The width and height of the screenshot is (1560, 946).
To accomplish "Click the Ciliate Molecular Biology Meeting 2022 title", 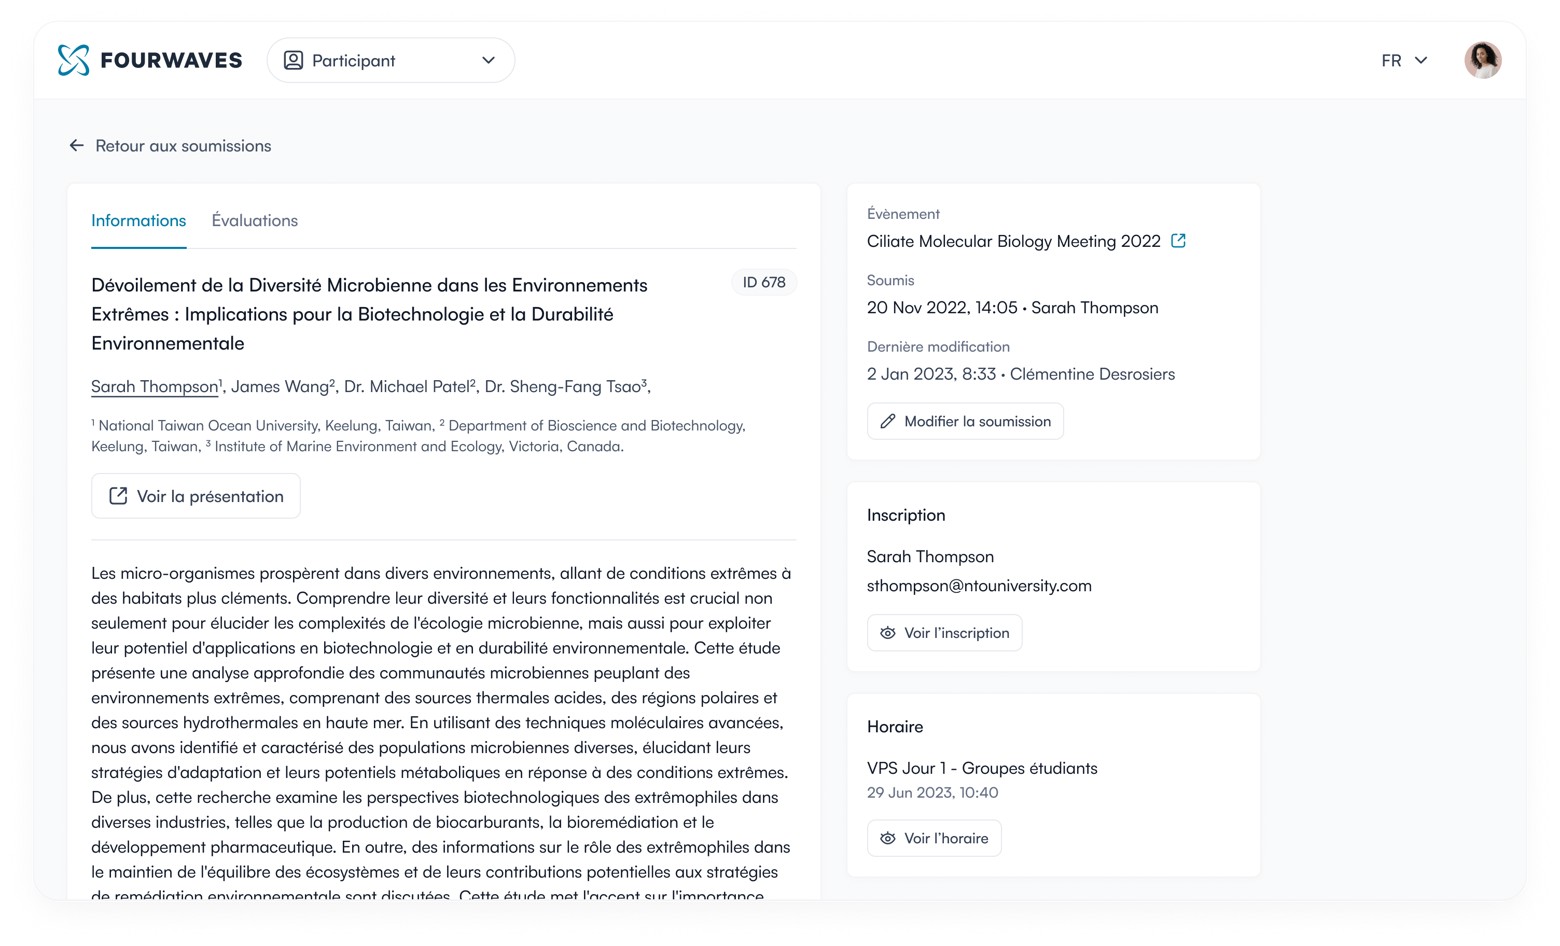I will (1013, 241).
